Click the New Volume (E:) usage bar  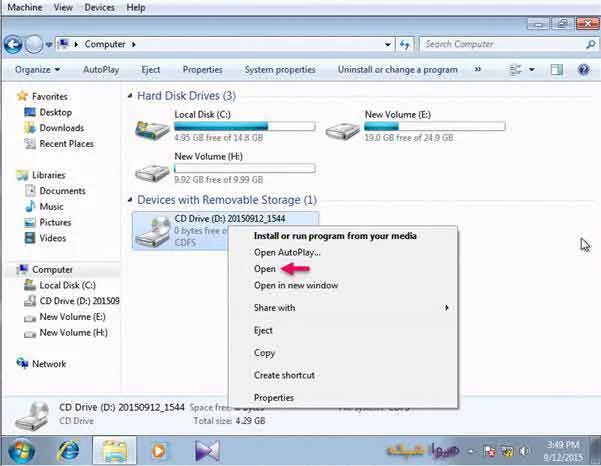(434, 126)
